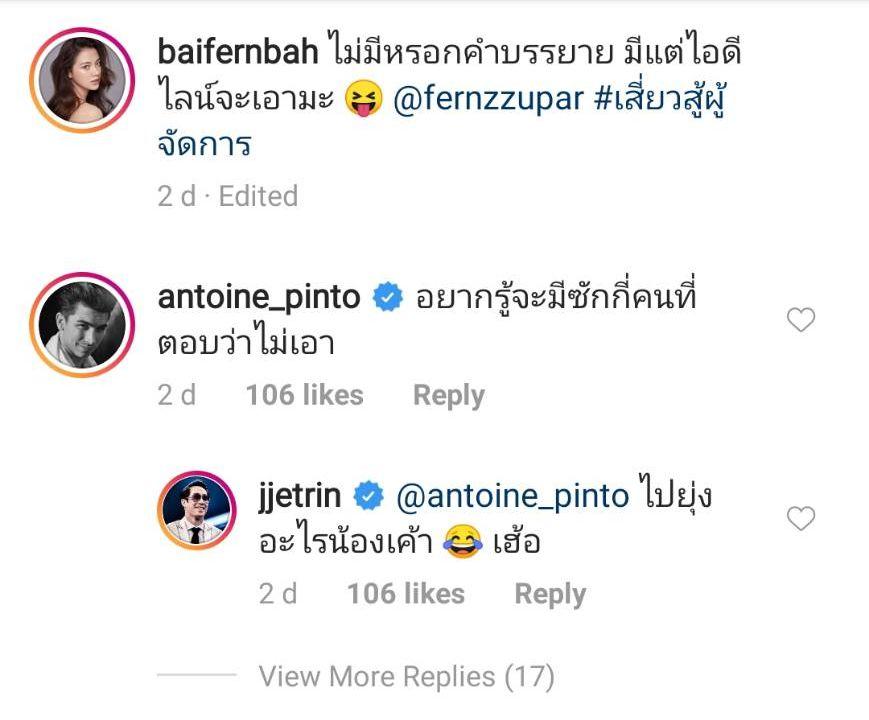Open the jjetrin username

(300, 495)
